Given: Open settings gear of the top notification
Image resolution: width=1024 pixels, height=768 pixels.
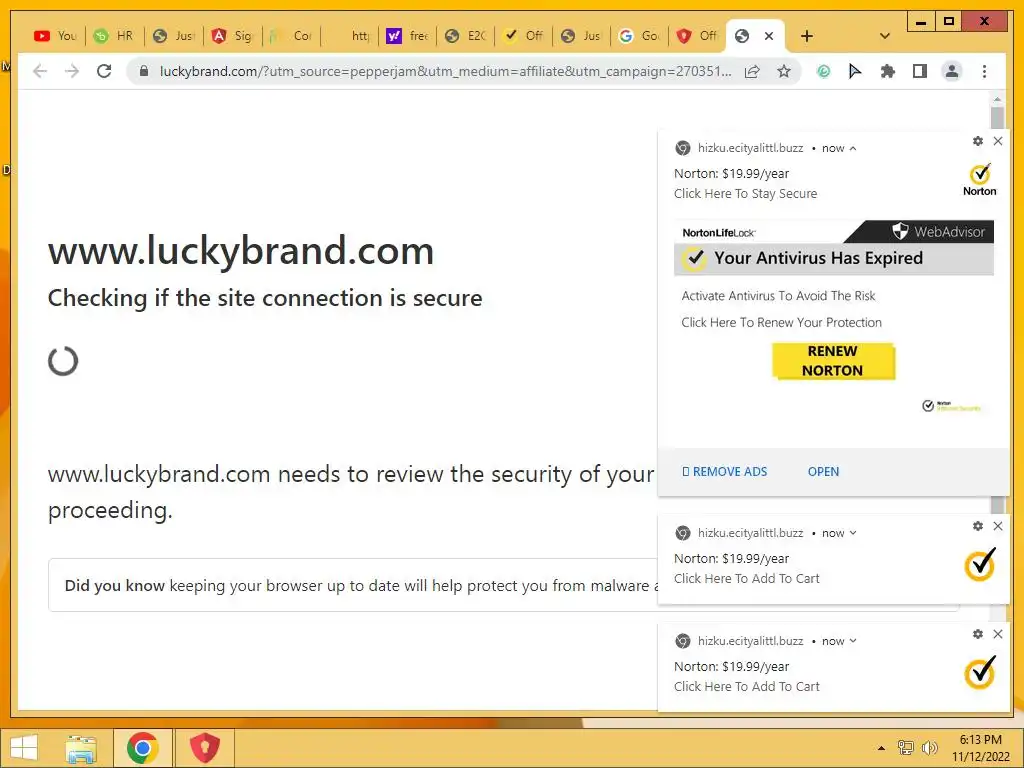Looking at the screenshot, I should (978, 141).
